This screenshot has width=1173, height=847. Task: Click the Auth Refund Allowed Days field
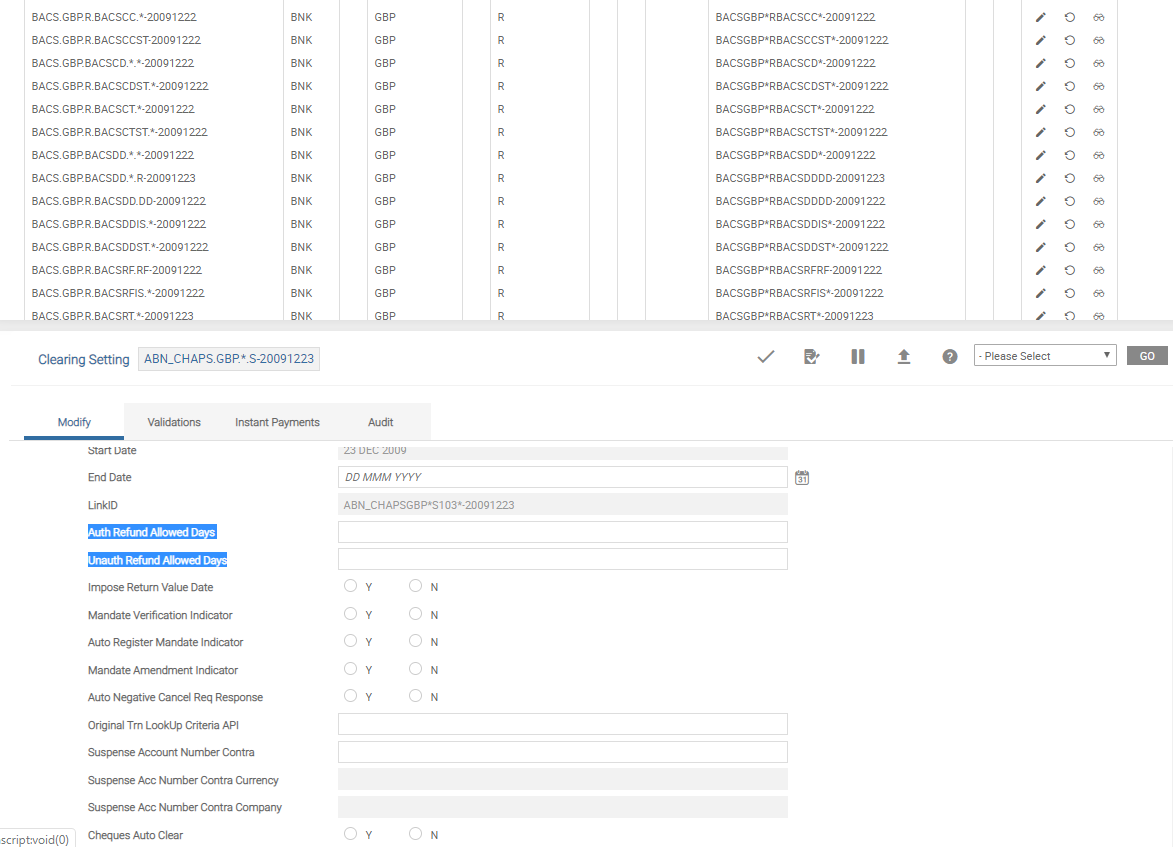pos(562,532)
